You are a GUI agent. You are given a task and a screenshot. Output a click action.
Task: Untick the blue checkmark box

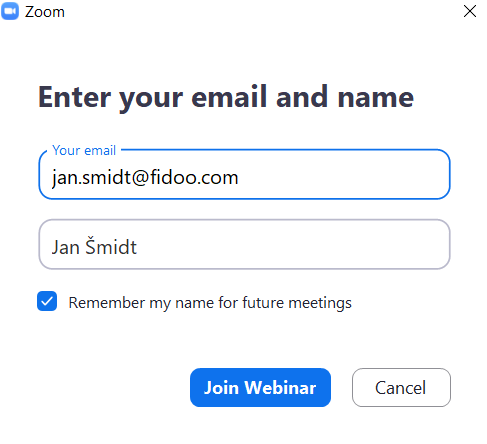click(47, 301)
